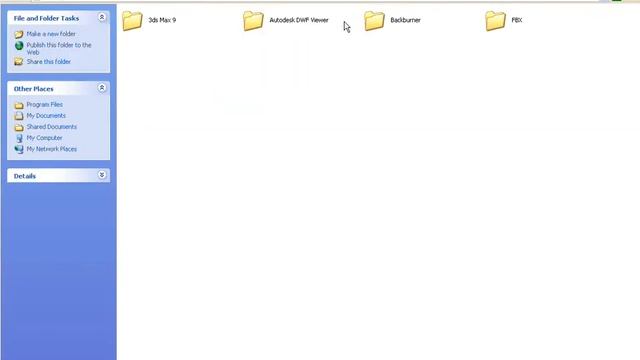The height and width of the screenshot is (360, 640).
Task: Go to Program Files link
Action: [x=44, y=104]
